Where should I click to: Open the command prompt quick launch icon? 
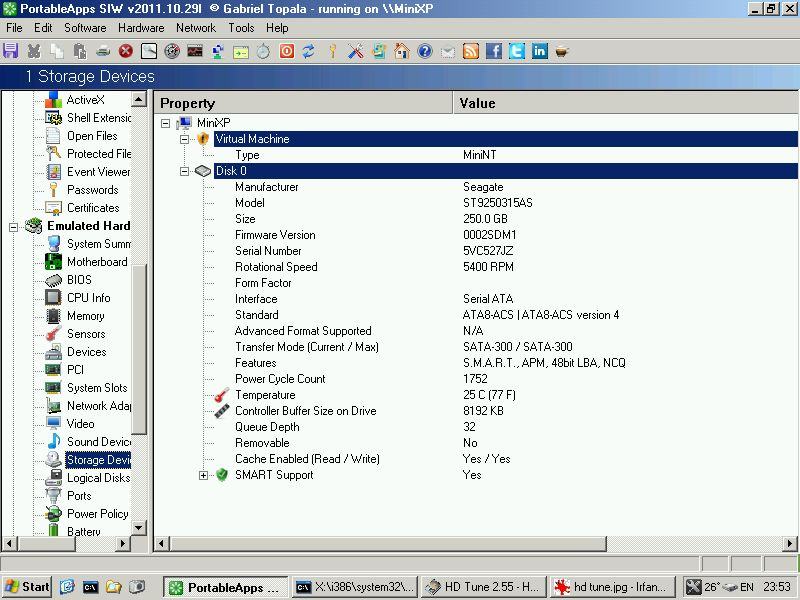coord(90,587)
